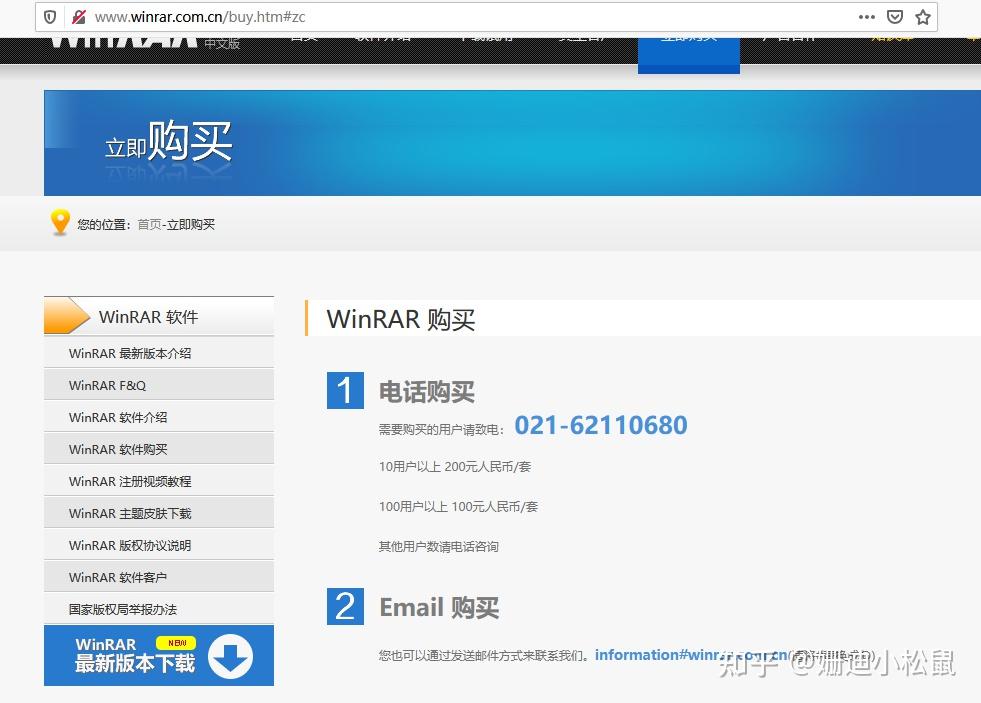981x703 pixels.
Task: Open 国家版权局举报办法 sidebar item
Action: tap(159, 609)
